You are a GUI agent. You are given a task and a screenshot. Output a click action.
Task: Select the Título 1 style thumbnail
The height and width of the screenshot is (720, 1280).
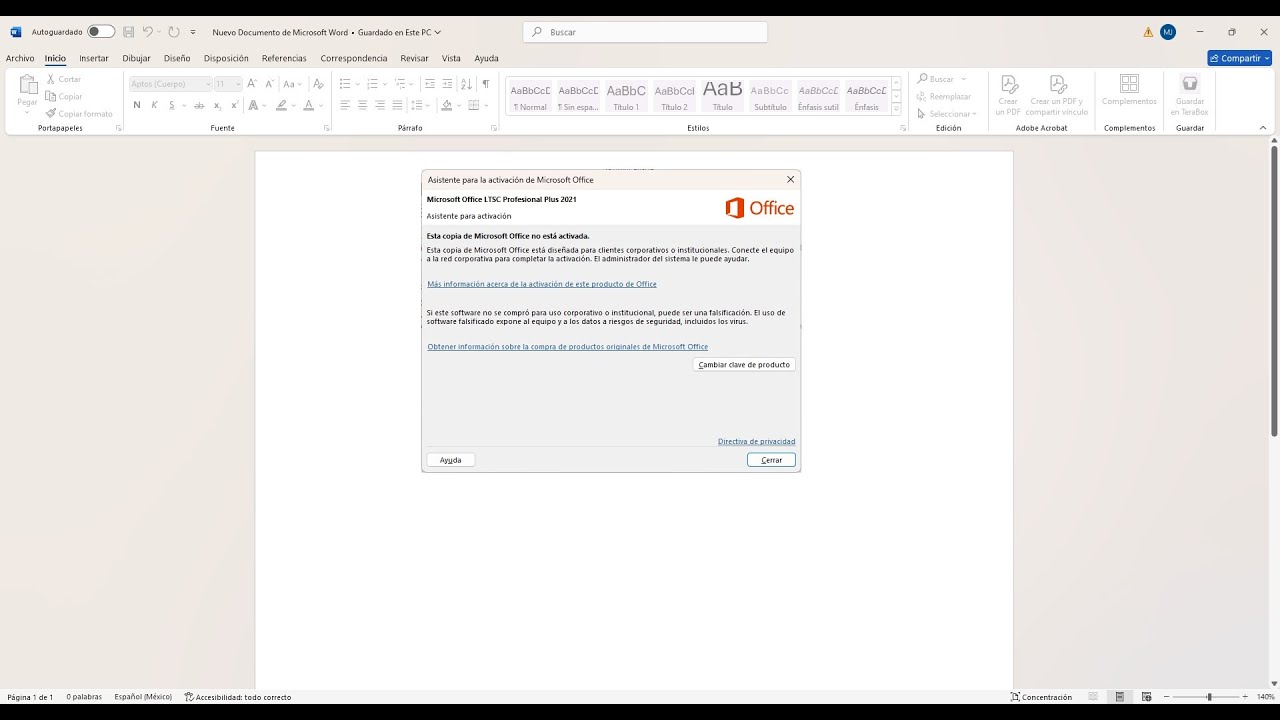[x=626, y=96]
